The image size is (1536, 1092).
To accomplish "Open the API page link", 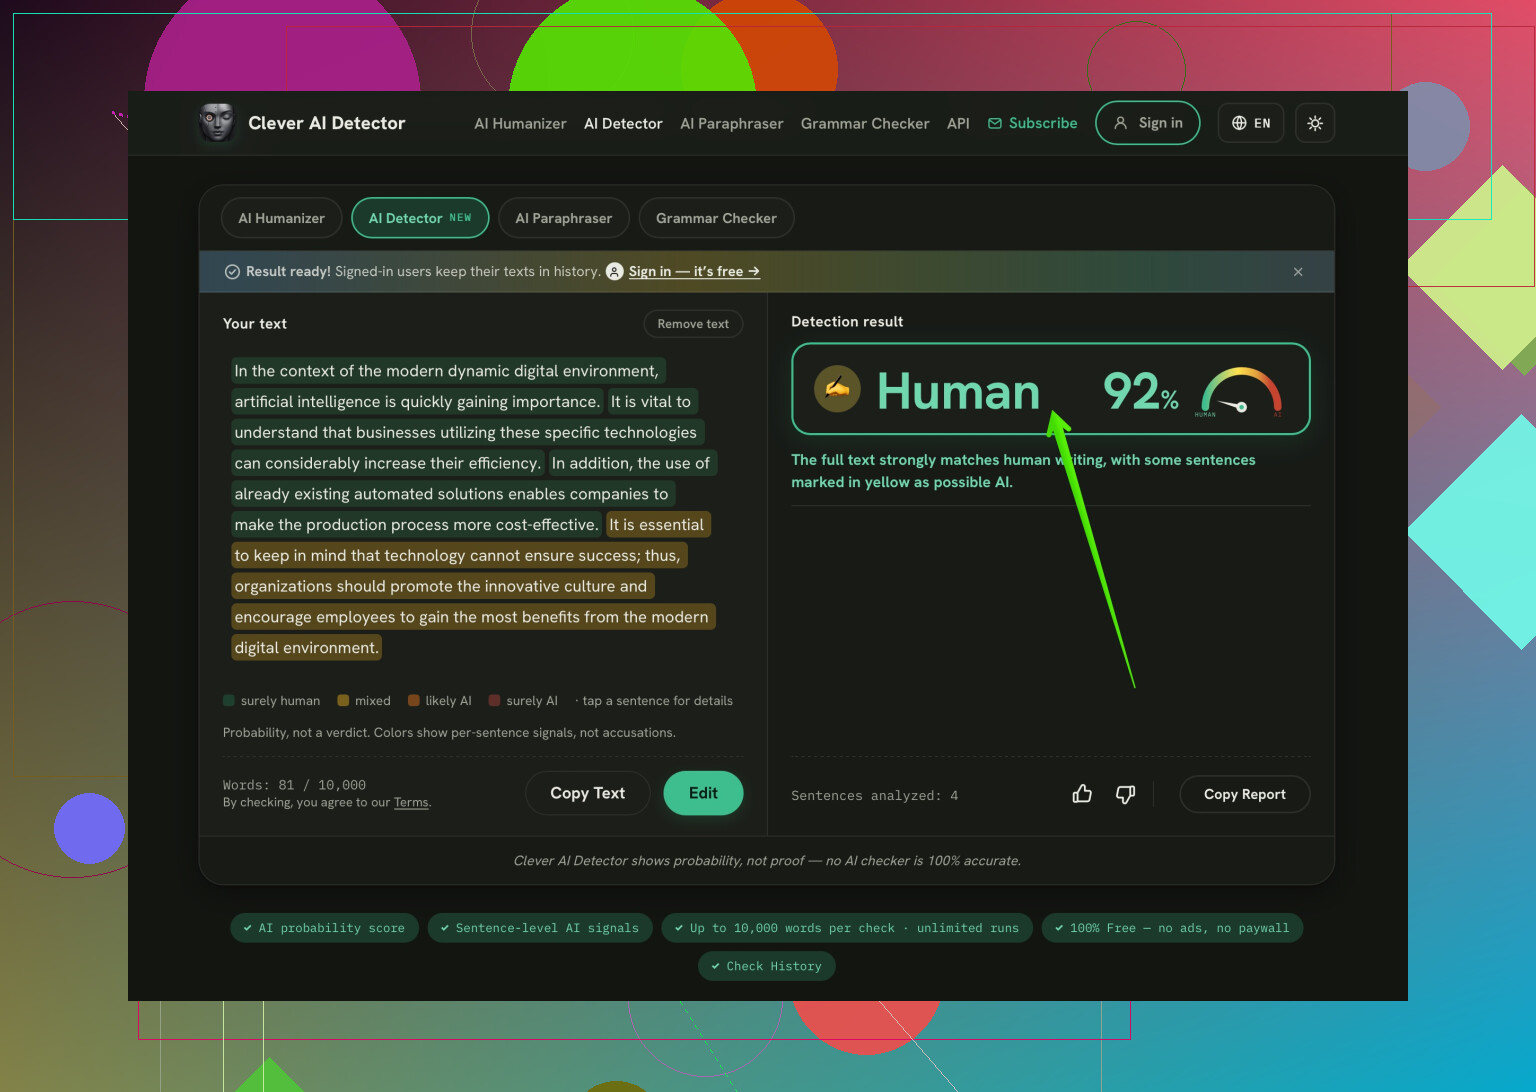I will [958, 124].
